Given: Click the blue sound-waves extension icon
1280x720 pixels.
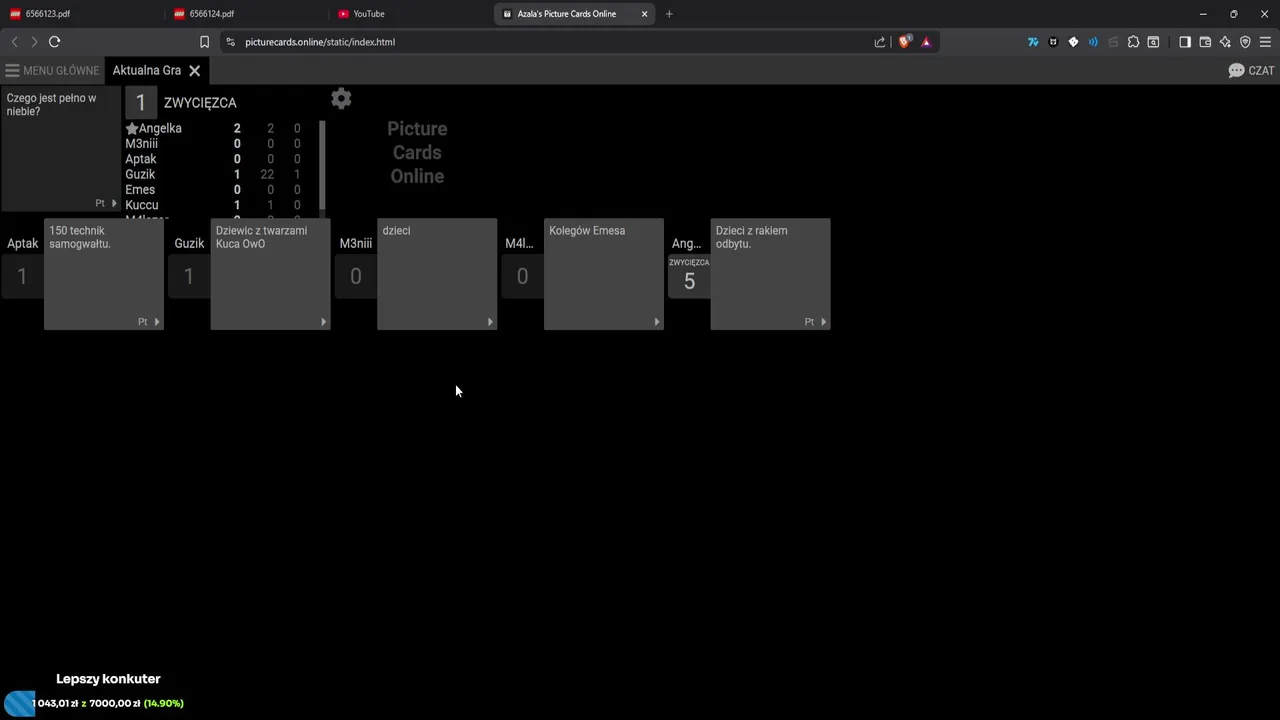Looking at the screenshot, I should (x=1093, y=42).
